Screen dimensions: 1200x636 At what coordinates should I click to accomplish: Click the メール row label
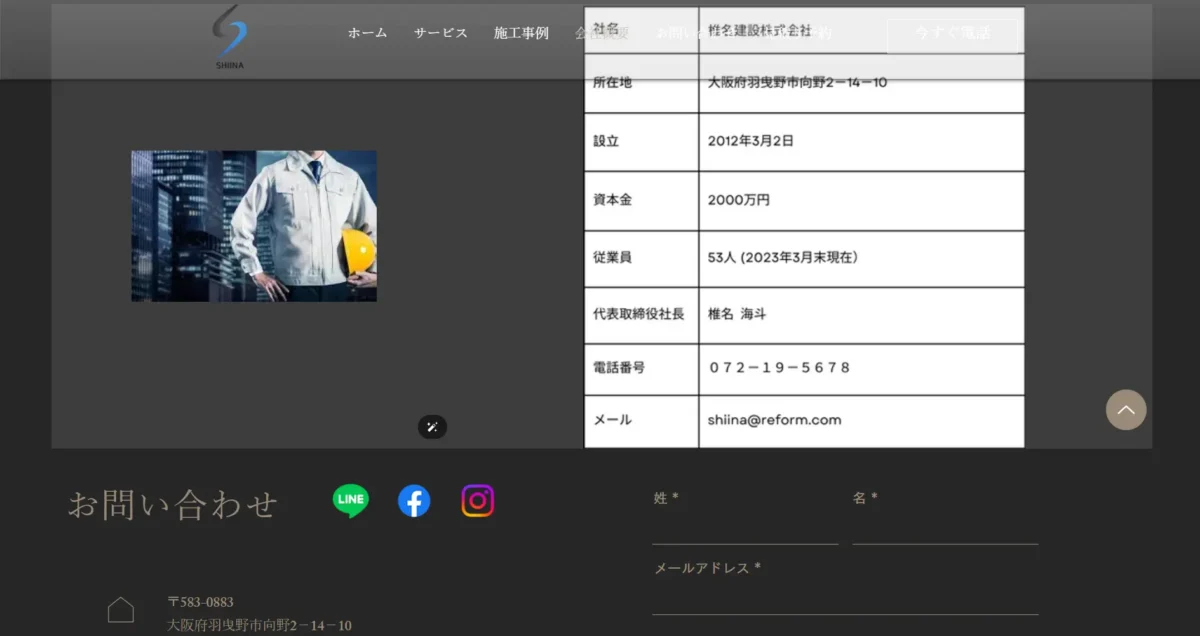pos(612,420)
